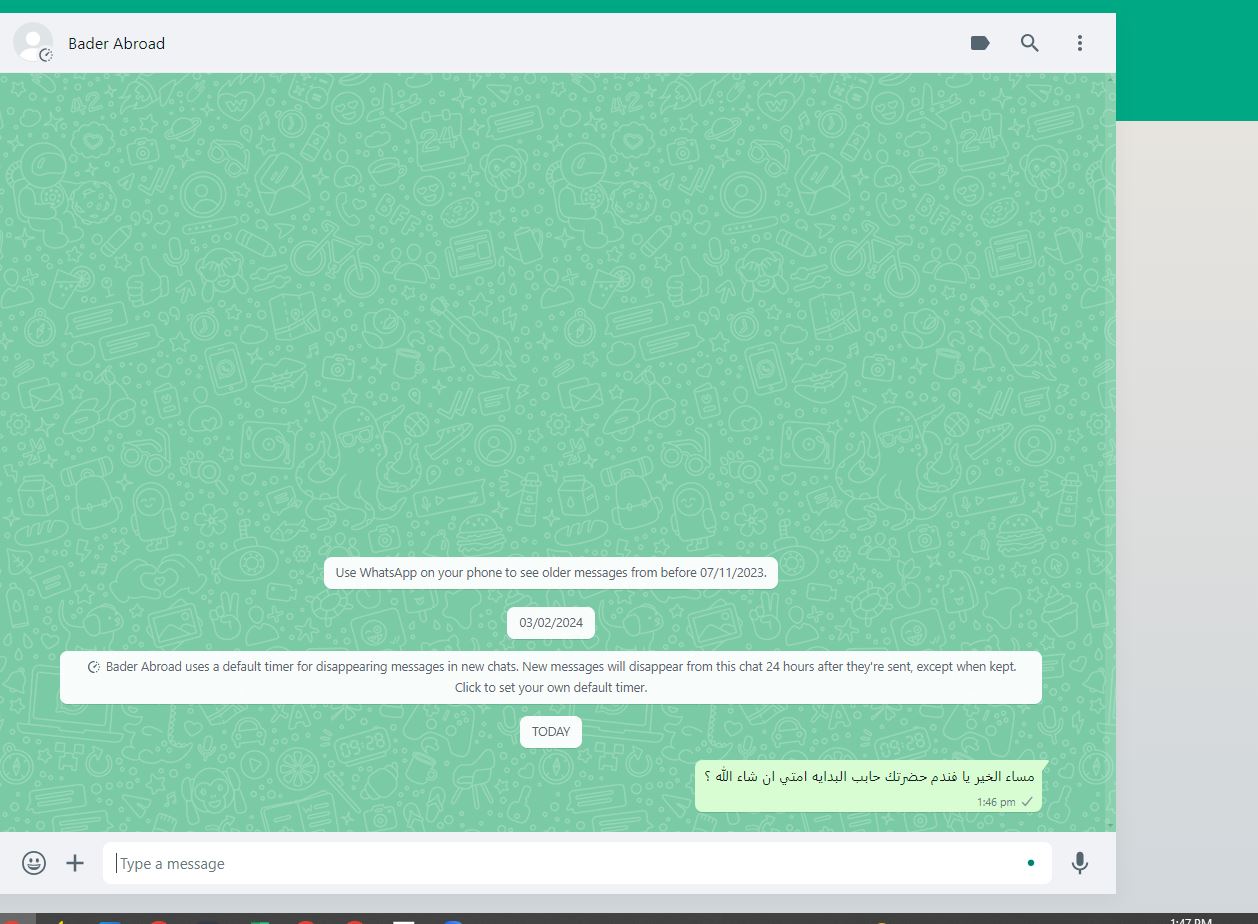Click the older messages before 07/11/2023 notice

coord(551,573)
